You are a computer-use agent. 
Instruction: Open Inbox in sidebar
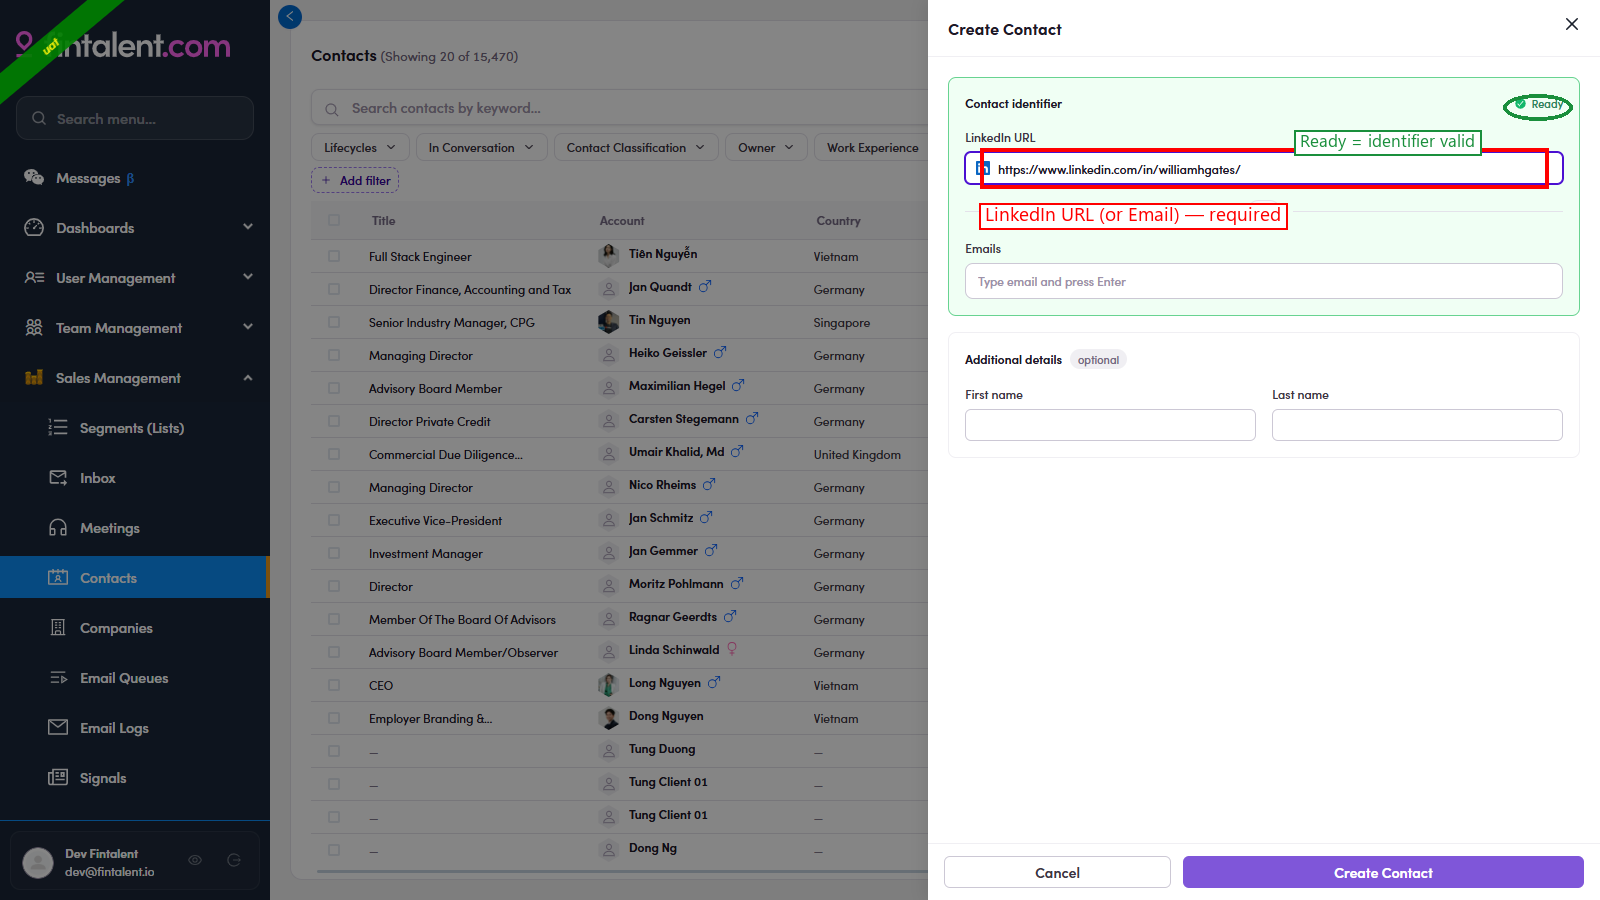(x=98, y=478)
